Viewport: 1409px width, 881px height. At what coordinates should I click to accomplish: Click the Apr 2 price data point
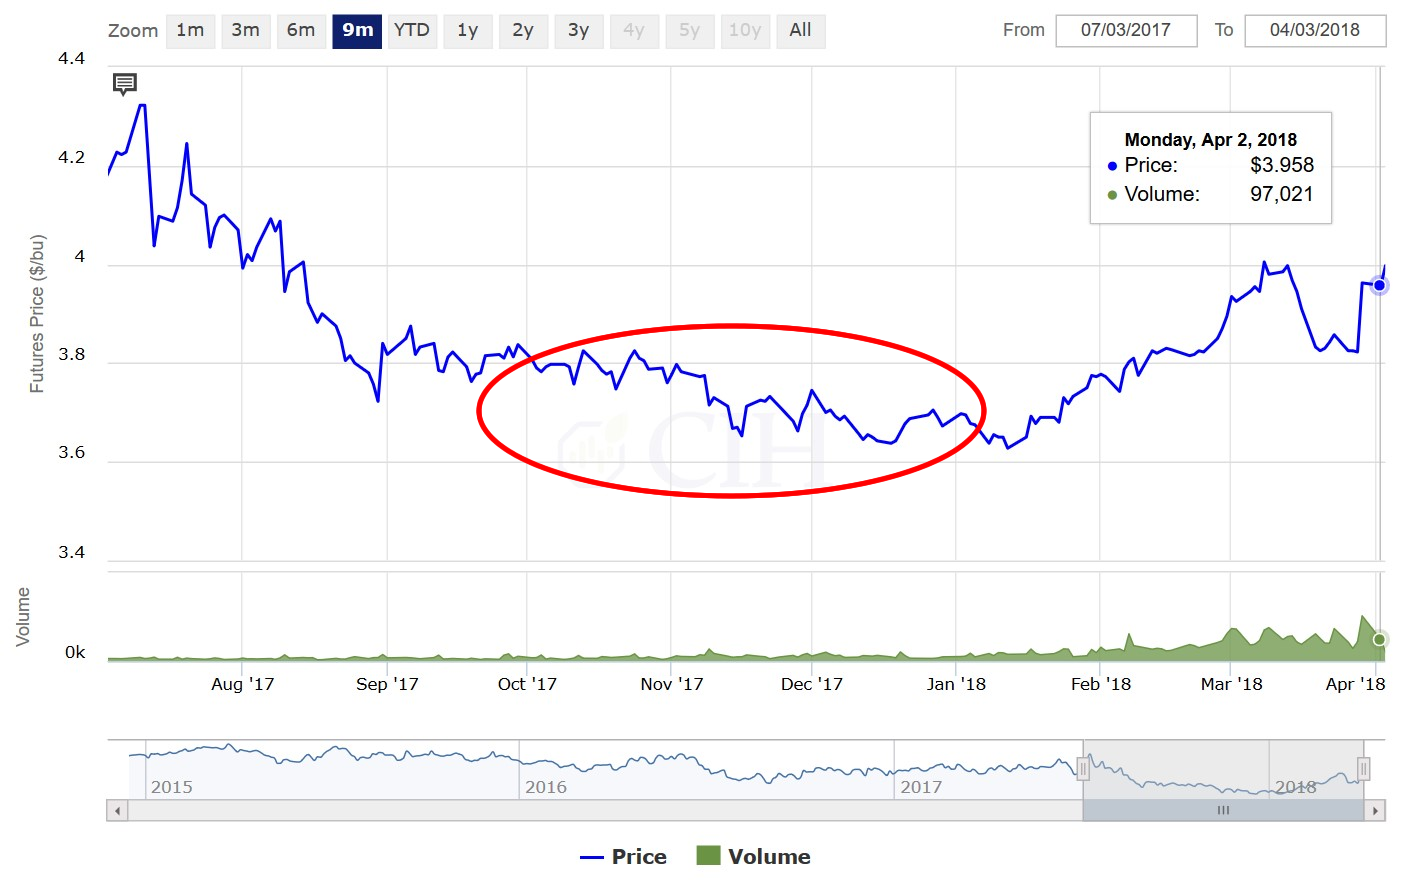[x=1379, y=285]
